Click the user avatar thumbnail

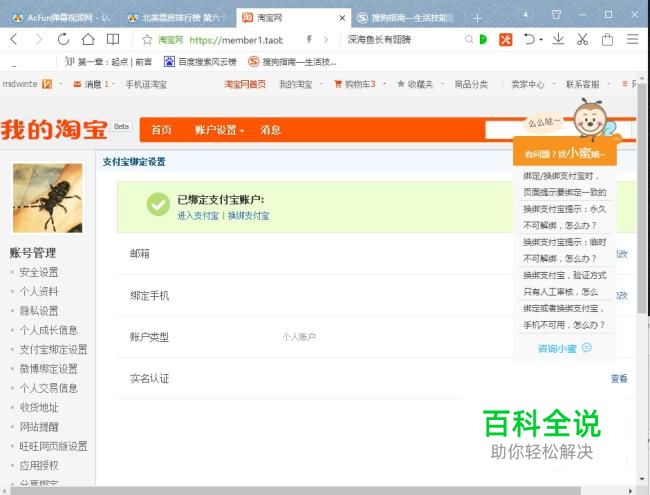tap(47, 198)
